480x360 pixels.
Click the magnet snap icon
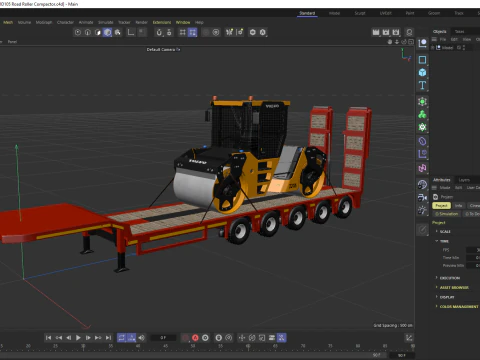coord(159,32)
